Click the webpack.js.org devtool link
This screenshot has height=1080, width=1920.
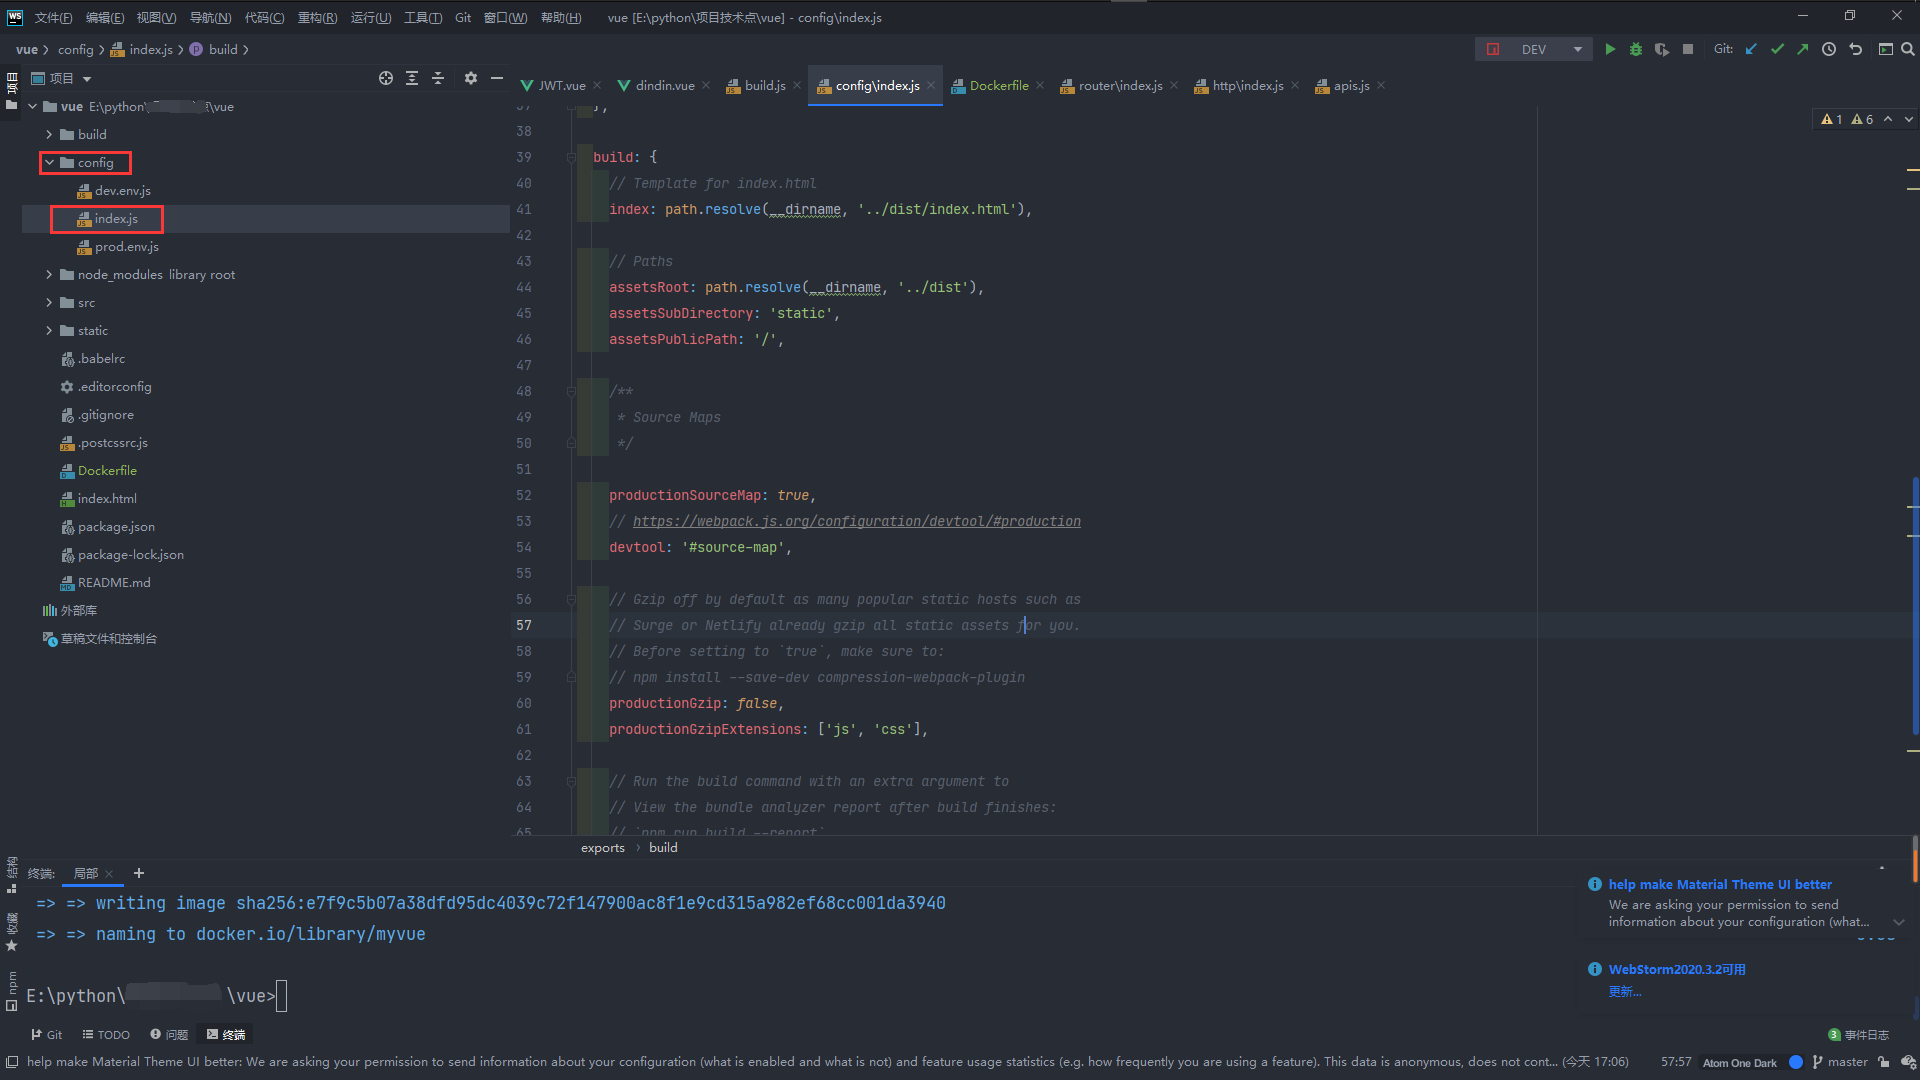click(x=856, y=521)
